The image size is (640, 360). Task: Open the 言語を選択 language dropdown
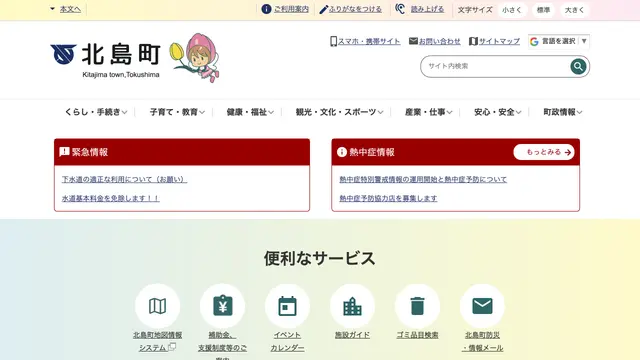click(559, 41)
